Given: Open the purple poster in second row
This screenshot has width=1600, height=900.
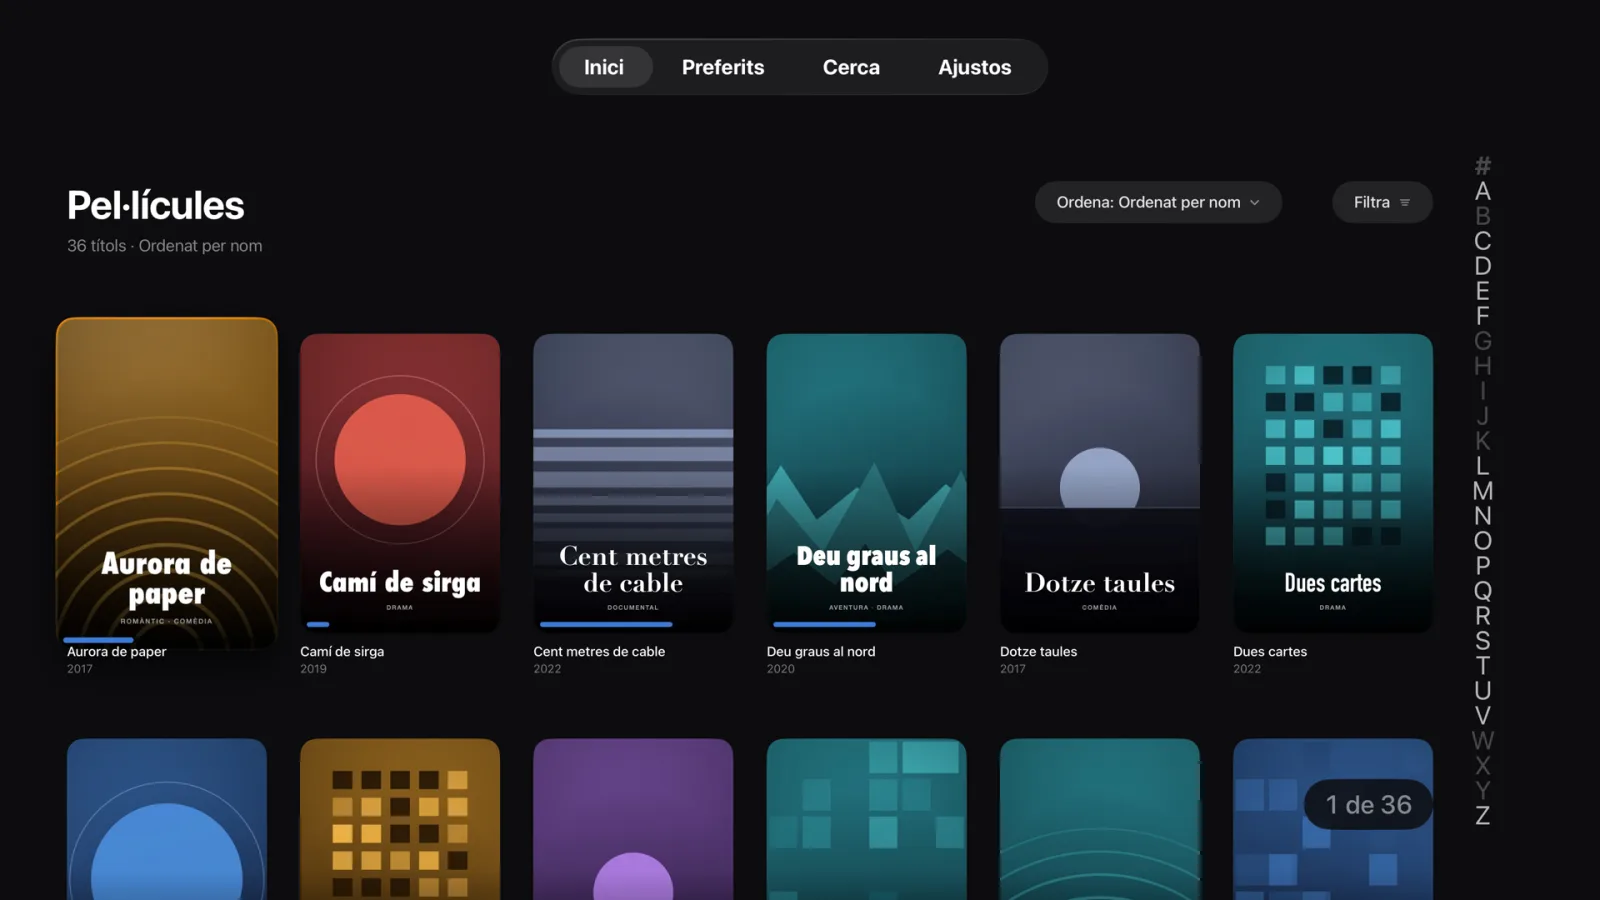Looking at the screenshot, I should pos(633,819).
